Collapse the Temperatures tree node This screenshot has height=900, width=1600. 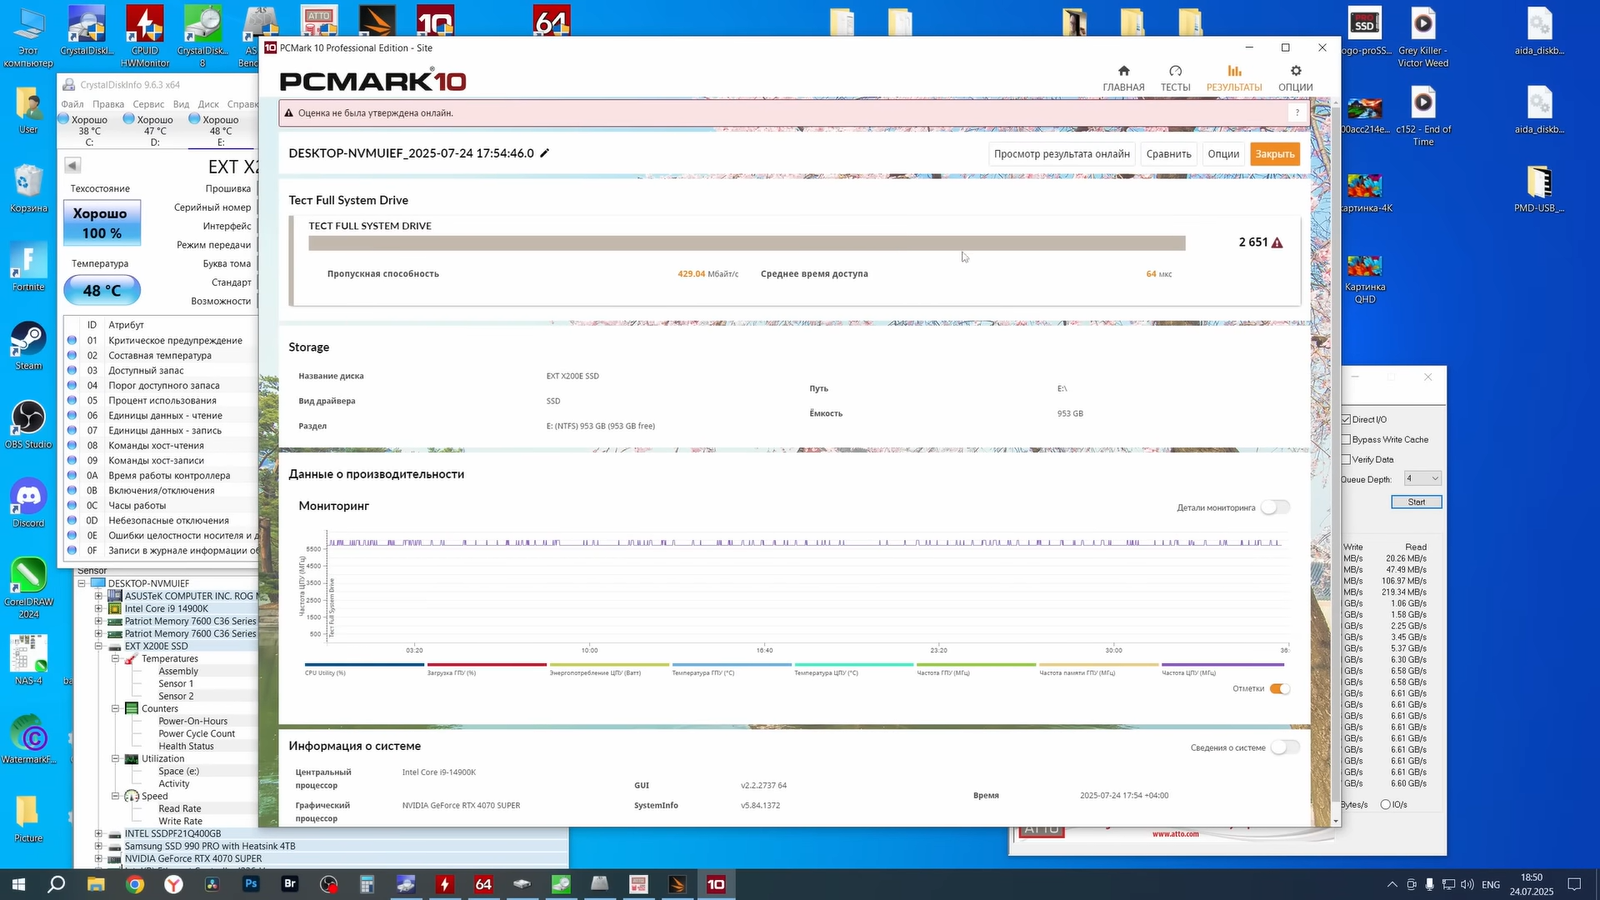click(115, 659)
